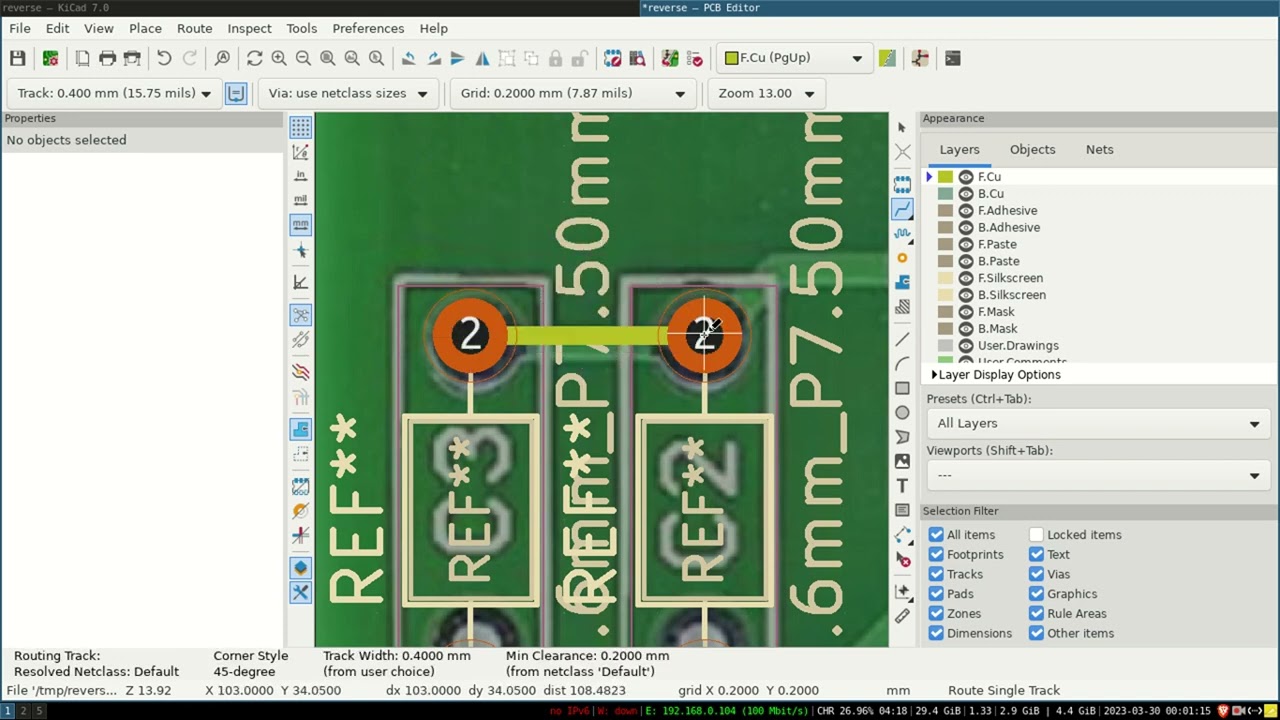Click F.Cu layer color swatch
This screenshot has width=1280, height=720.
click(945, 177)
